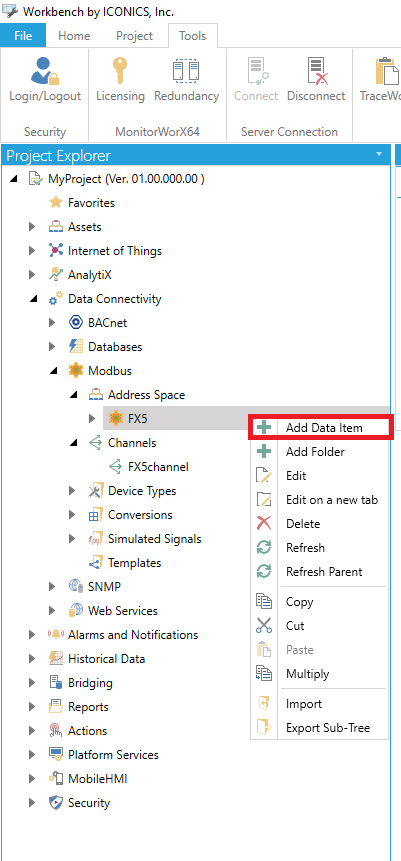Click the Simulated Signals f(x) icon
Viewport: 401px width, 861px height.
(x=96, y=539)
